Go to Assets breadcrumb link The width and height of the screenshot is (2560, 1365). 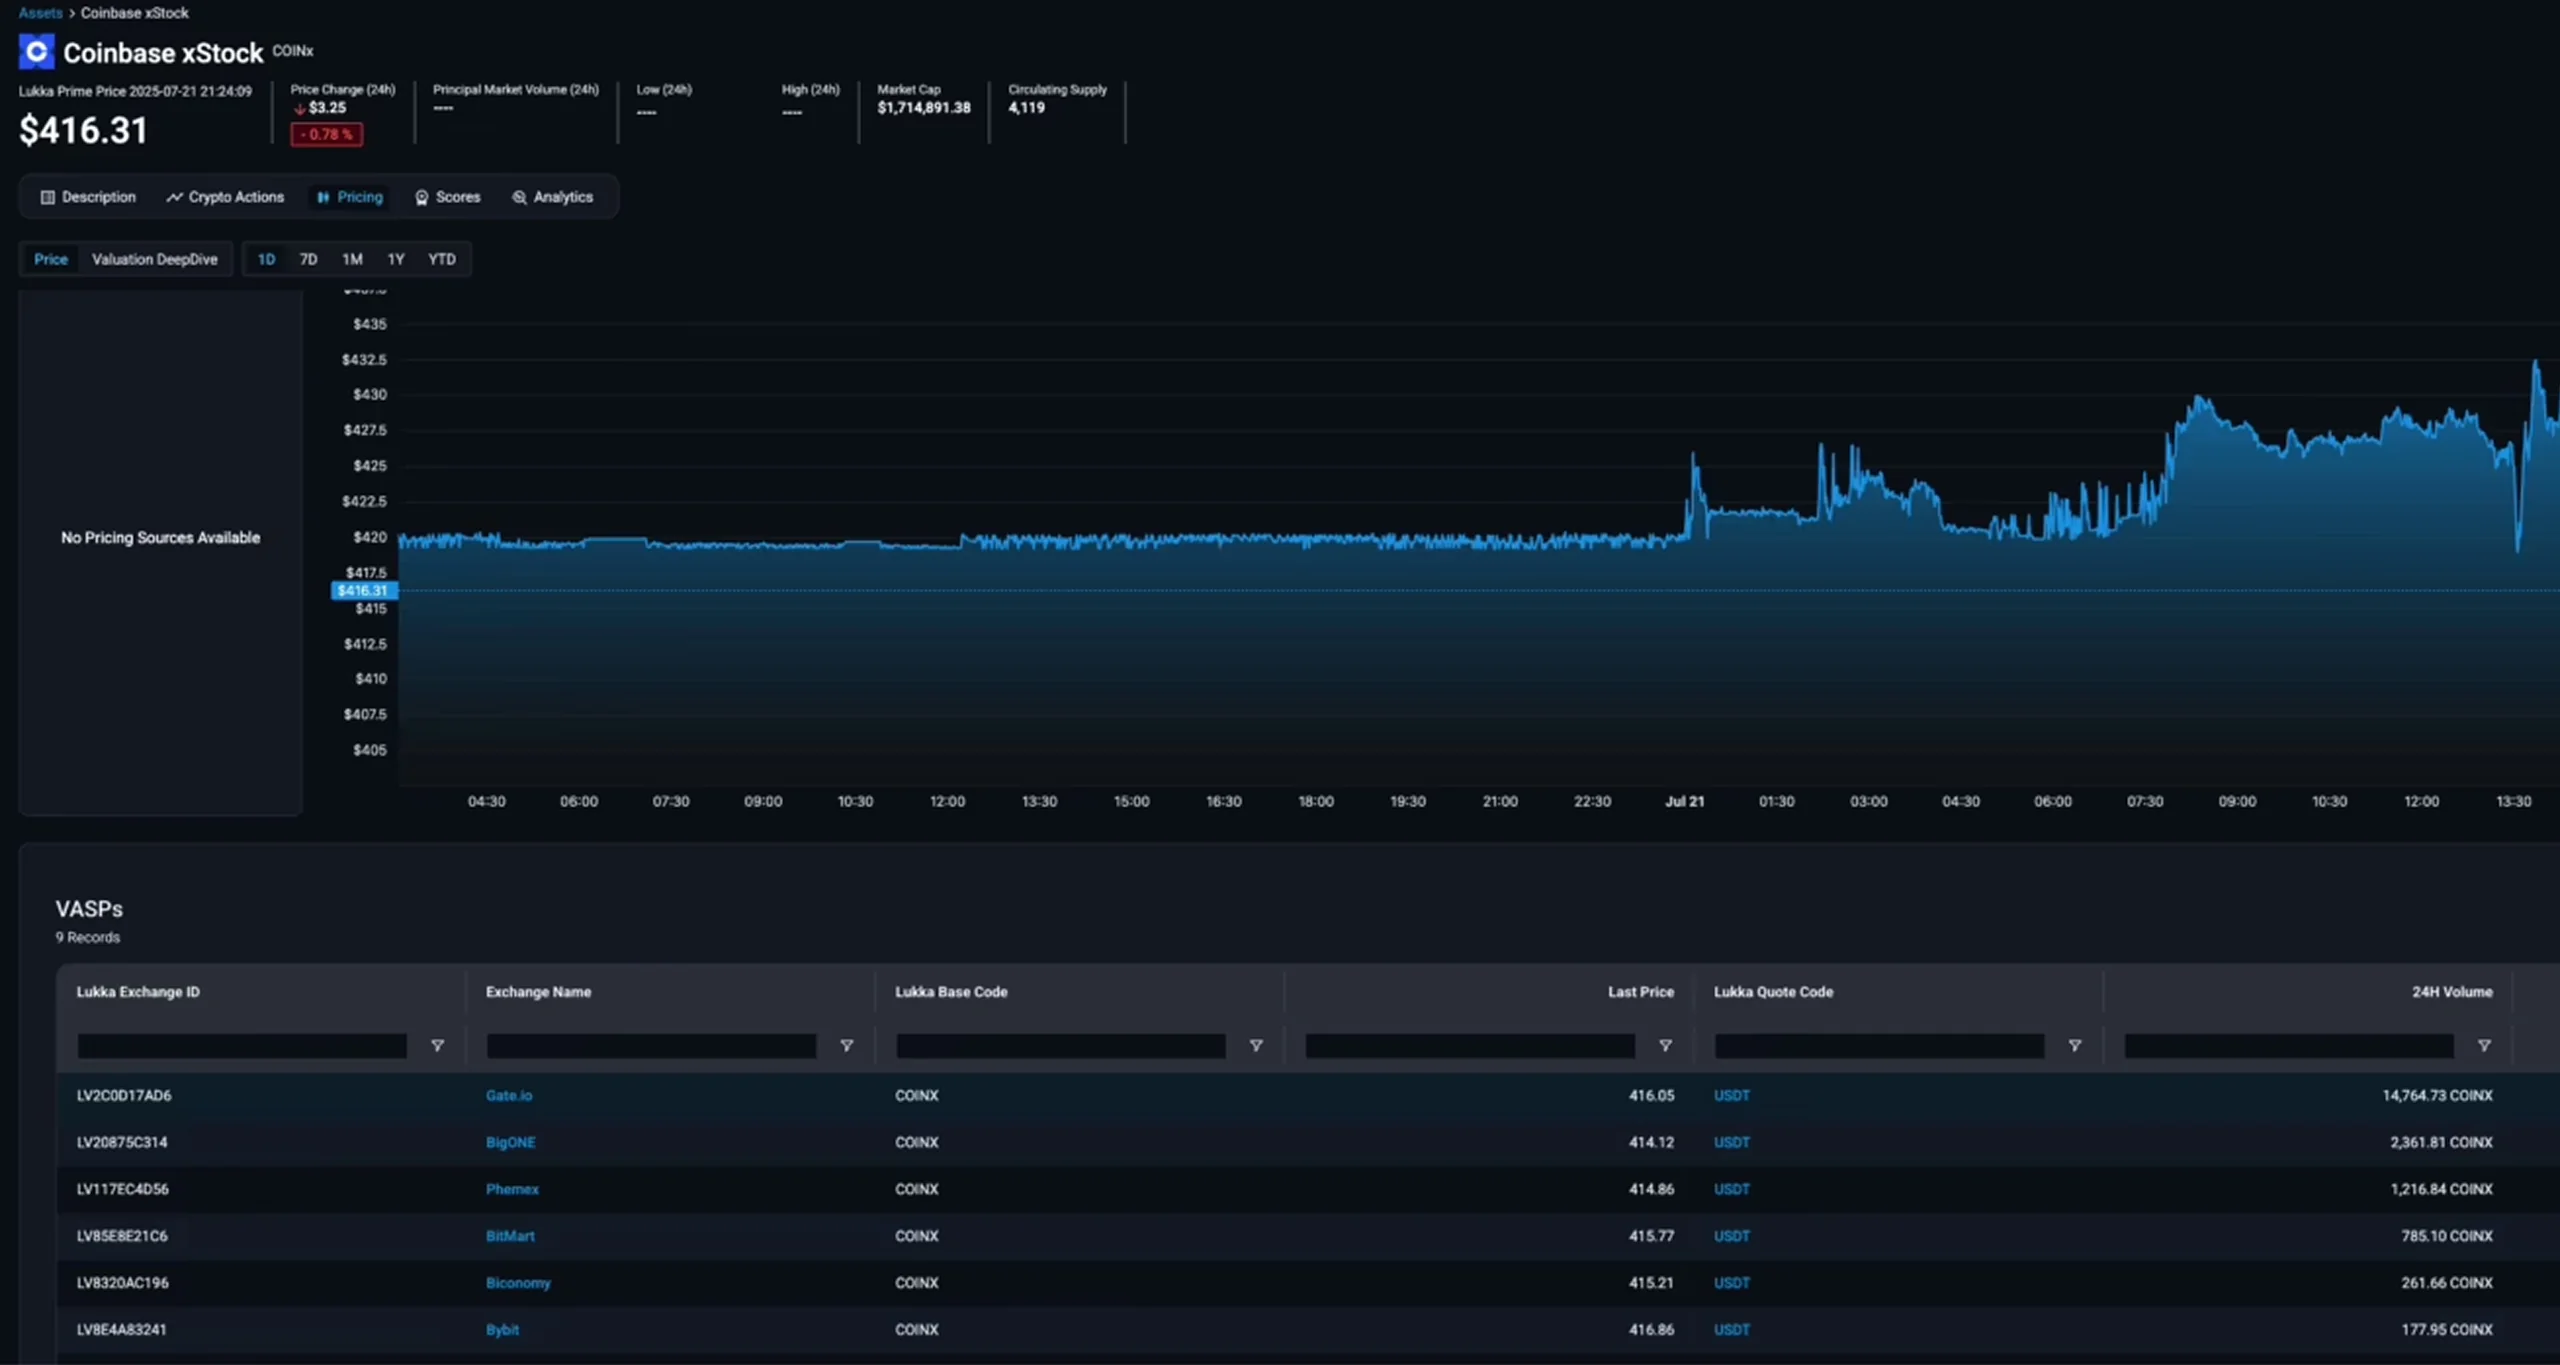click(x=40, y=13)
